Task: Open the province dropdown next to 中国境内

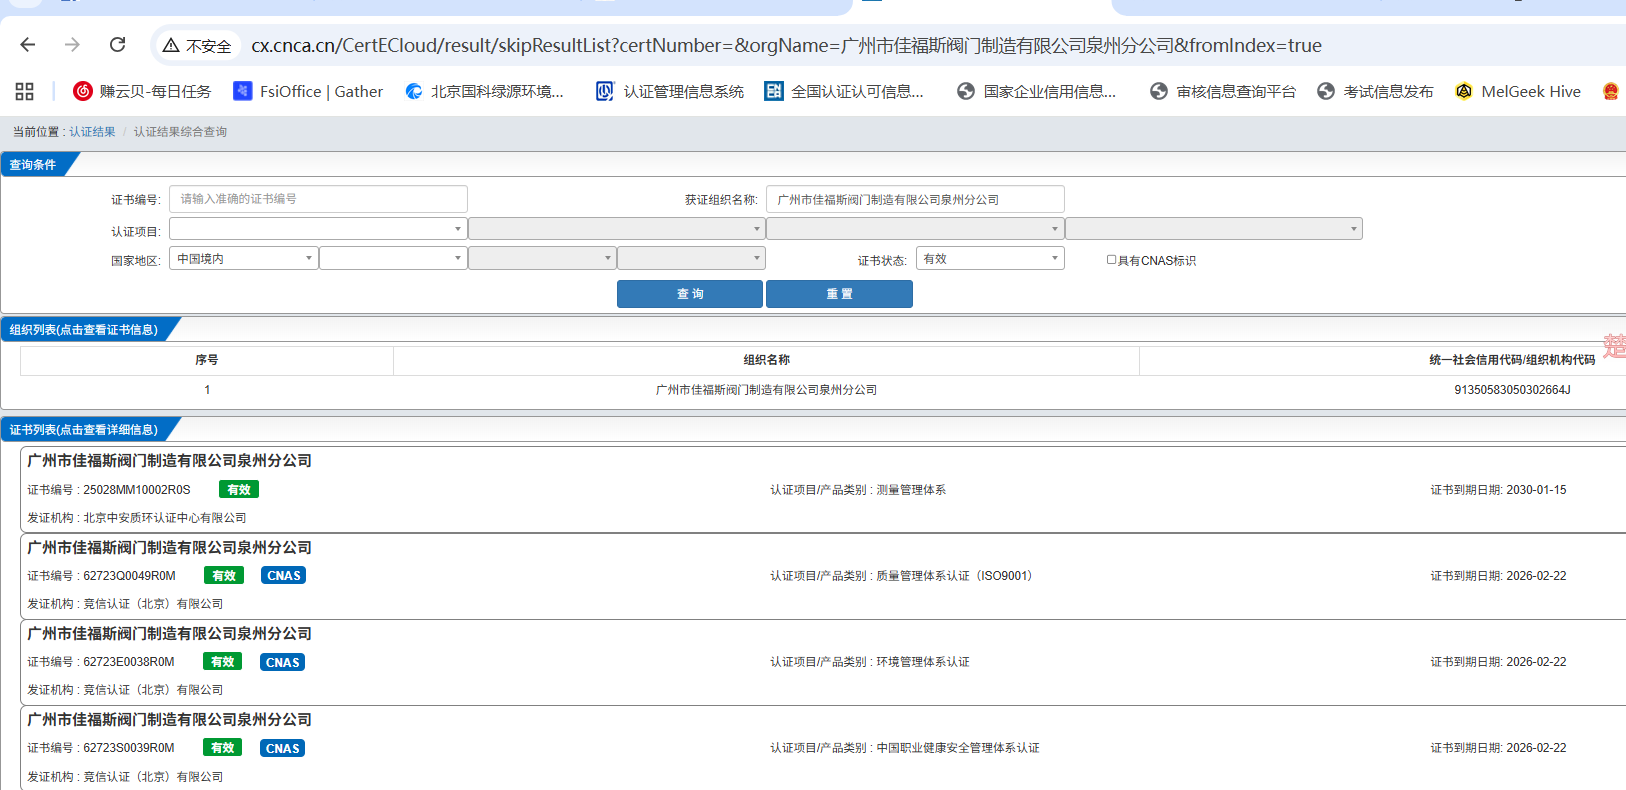Action: coord(393,258)
